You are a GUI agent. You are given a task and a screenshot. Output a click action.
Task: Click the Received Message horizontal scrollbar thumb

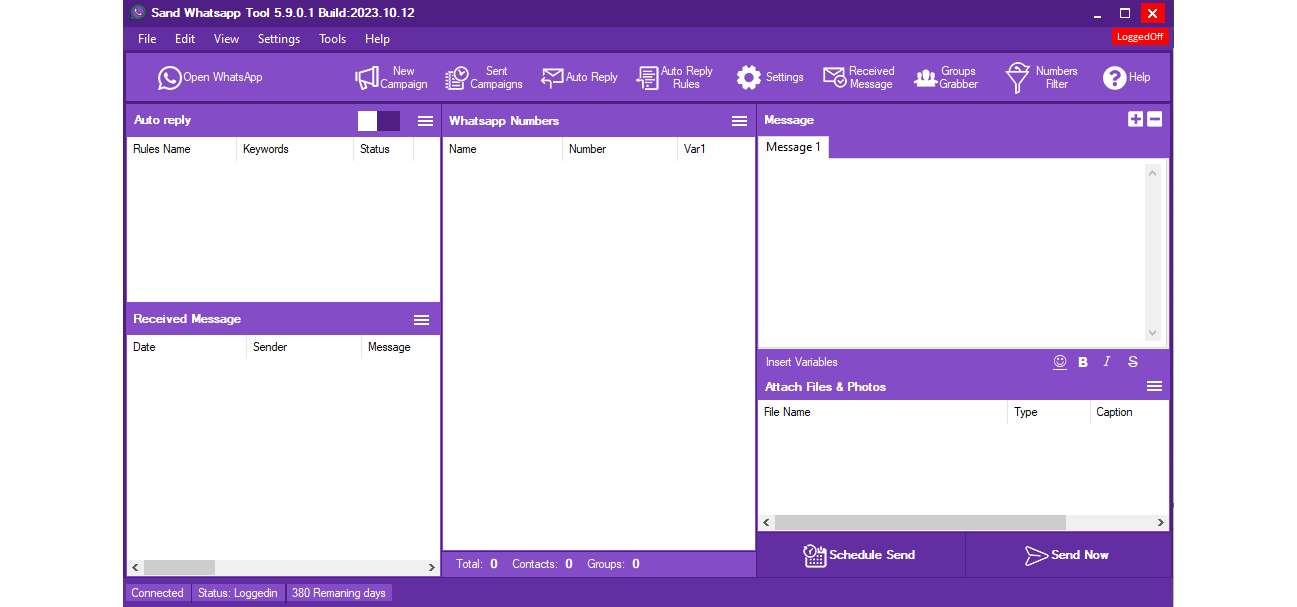[x=179, y=567]
